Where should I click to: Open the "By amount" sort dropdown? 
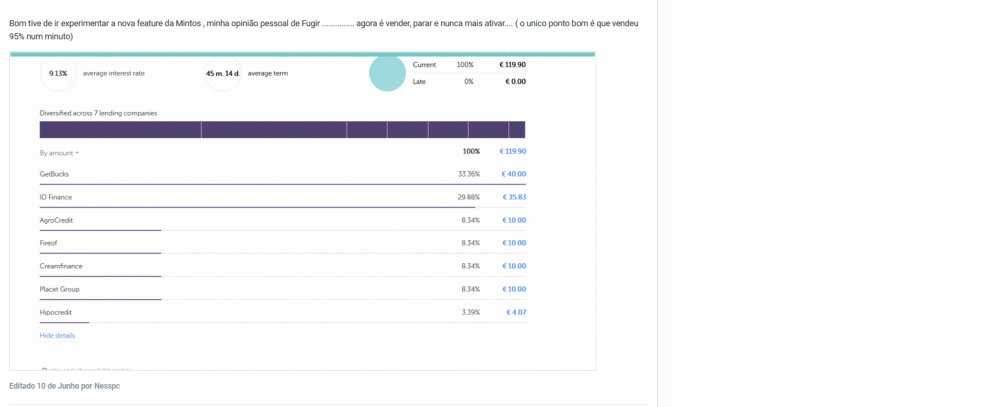(59, 153)
